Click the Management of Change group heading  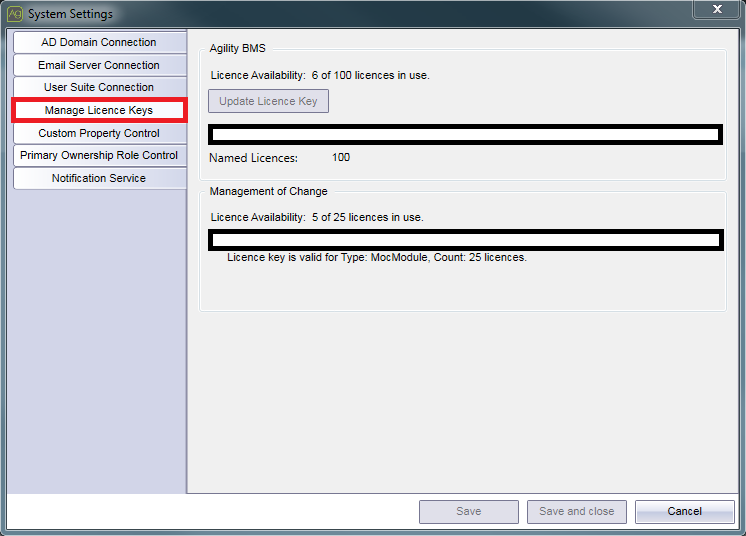[x=269, y=191]
